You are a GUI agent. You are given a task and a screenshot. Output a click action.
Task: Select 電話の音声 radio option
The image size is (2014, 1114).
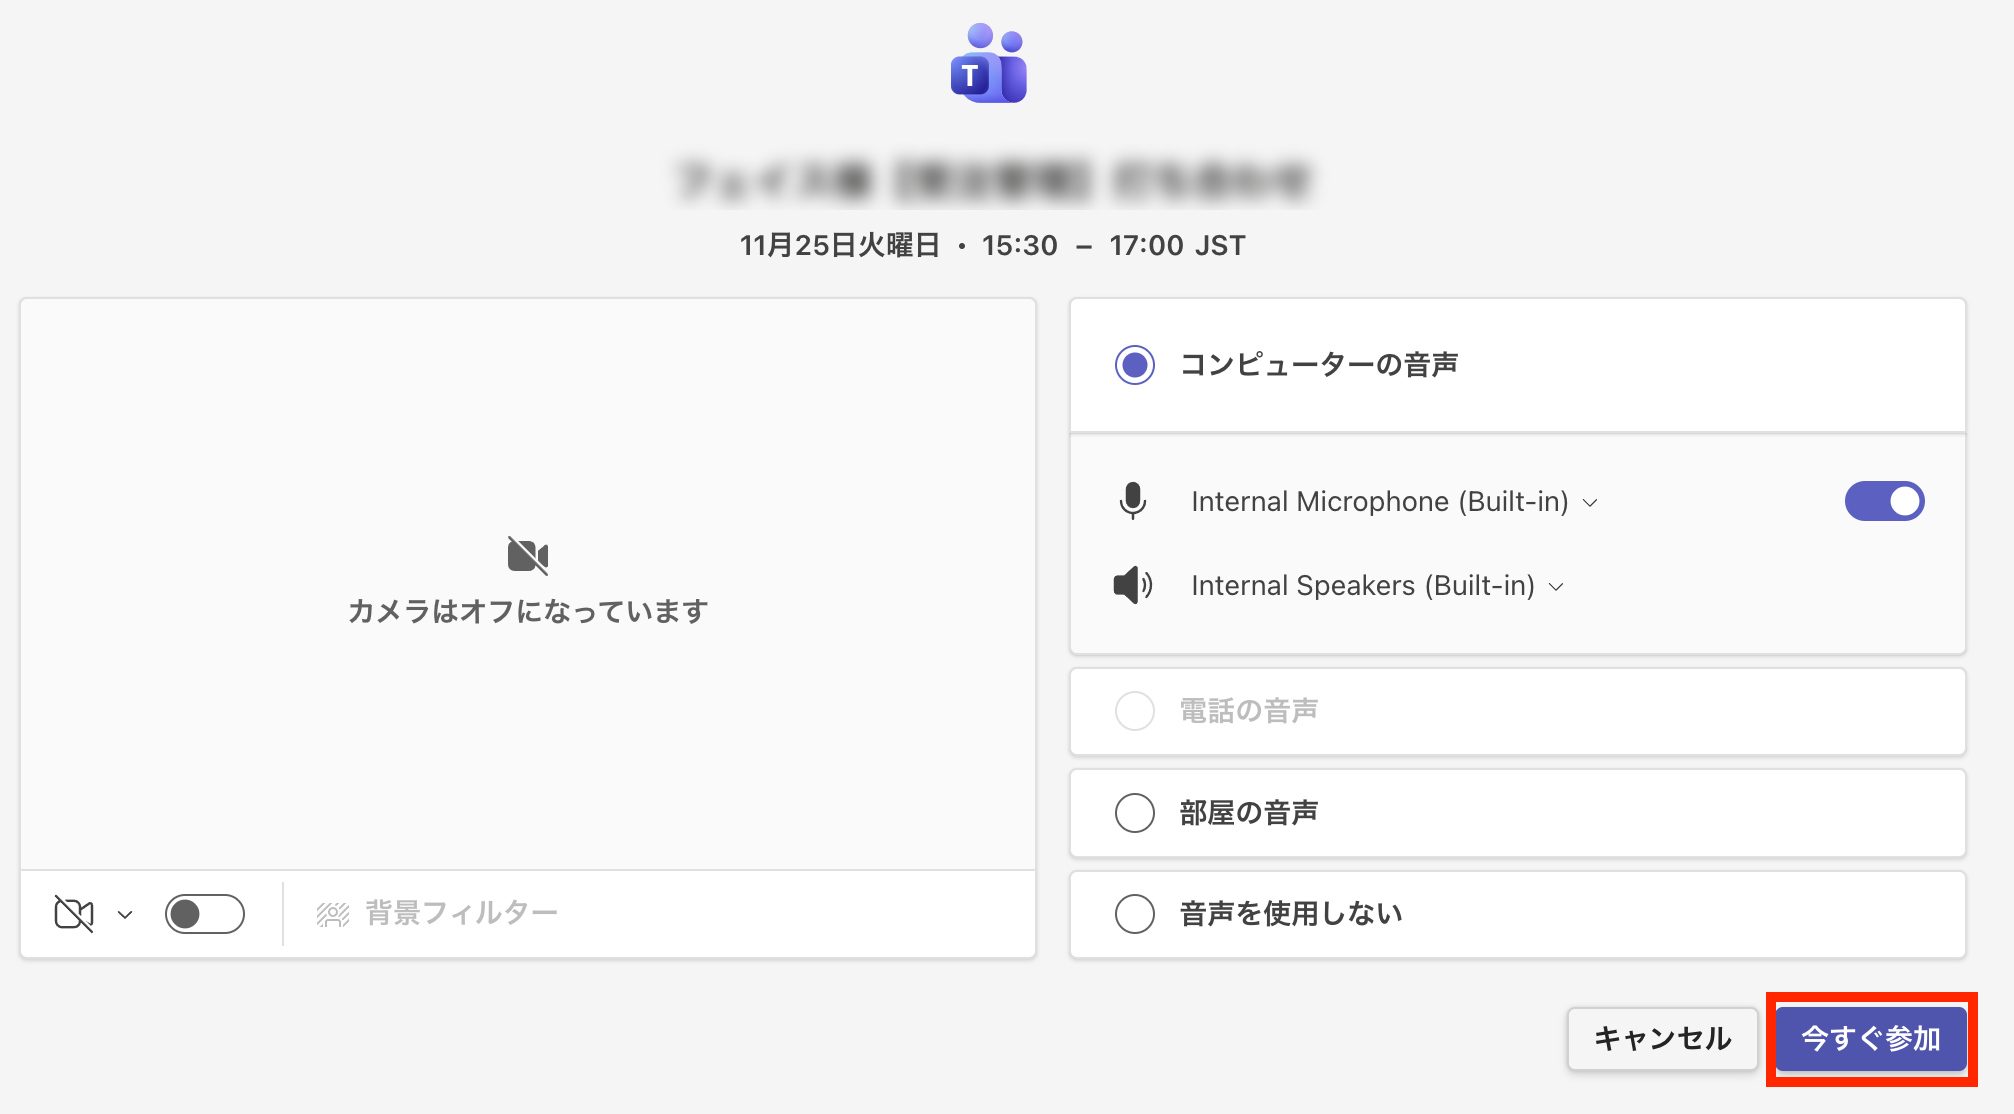tap(1135, 711)
